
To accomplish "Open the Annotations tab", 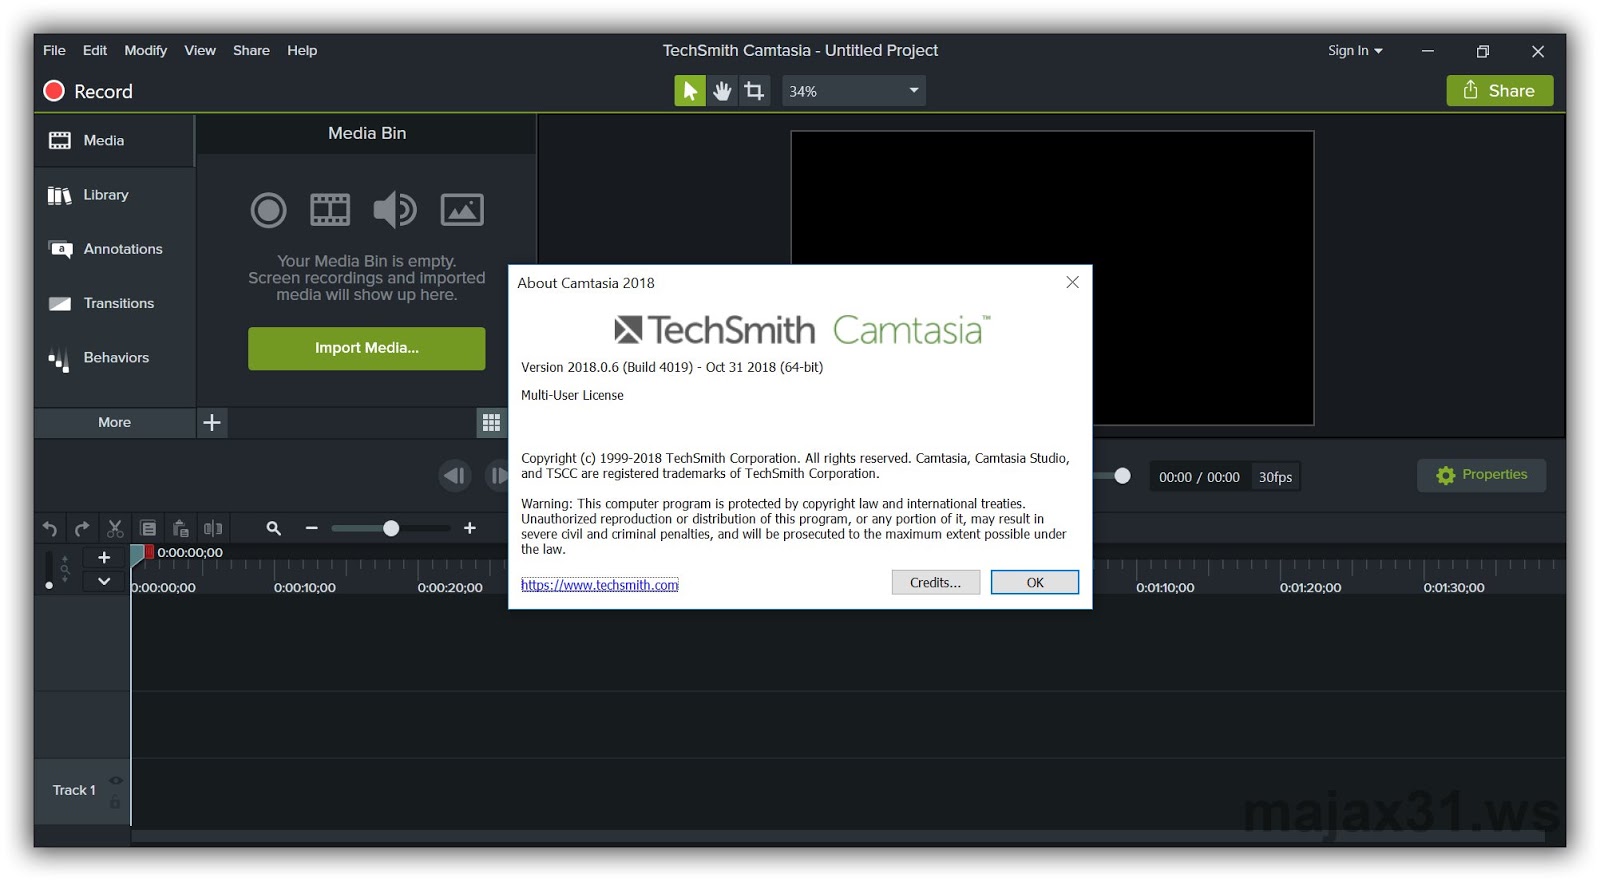I will tap(114, 249).
